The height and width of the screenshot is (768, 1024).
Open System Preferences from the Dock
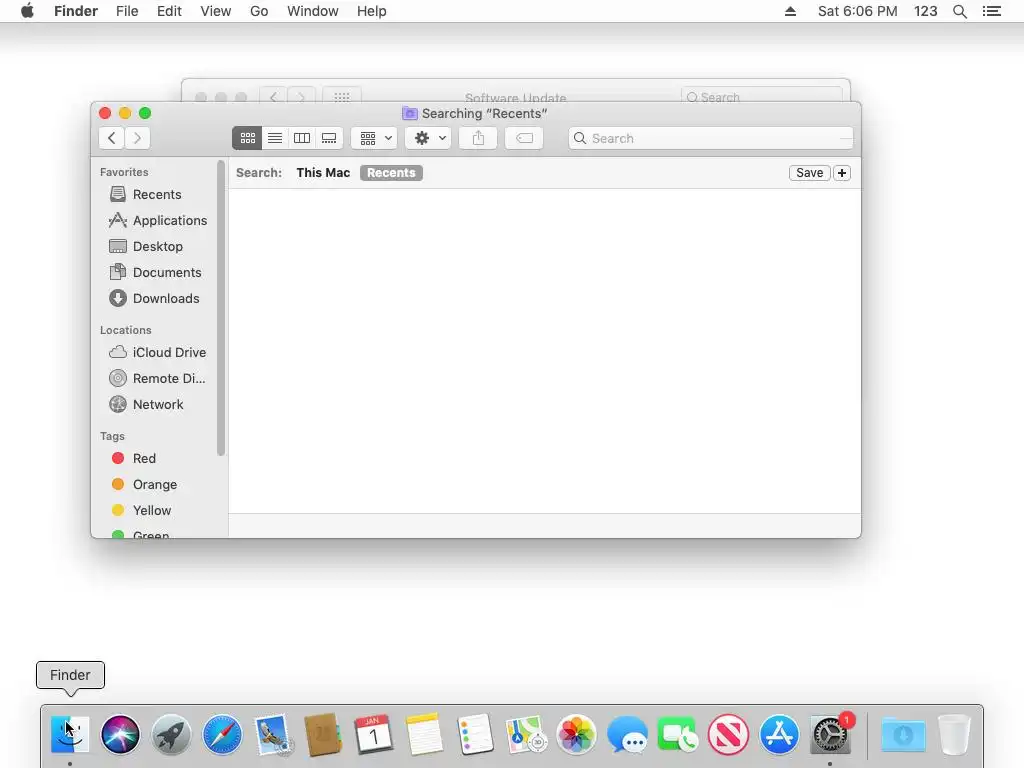[829, 734]
